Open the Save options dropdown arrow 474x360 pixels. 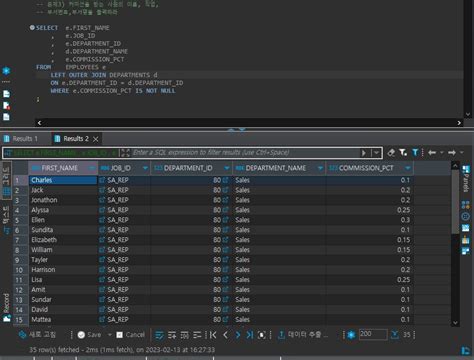coord(109,335)
